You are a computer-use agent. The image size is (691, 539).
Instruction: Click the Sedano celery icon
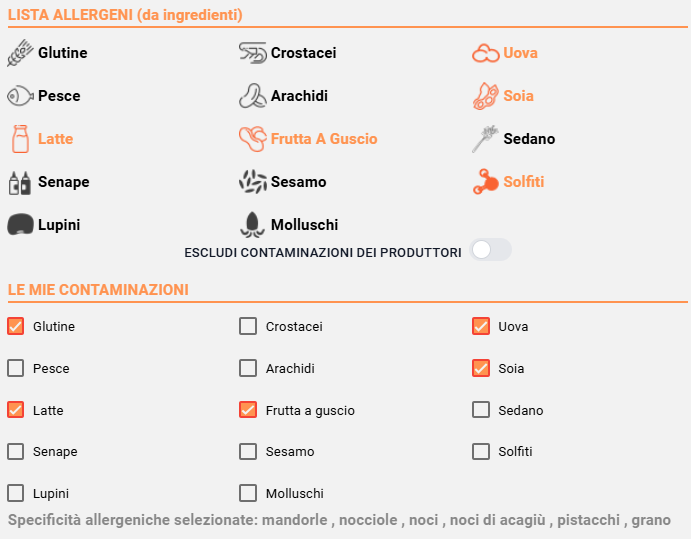(x=485, y=139)
